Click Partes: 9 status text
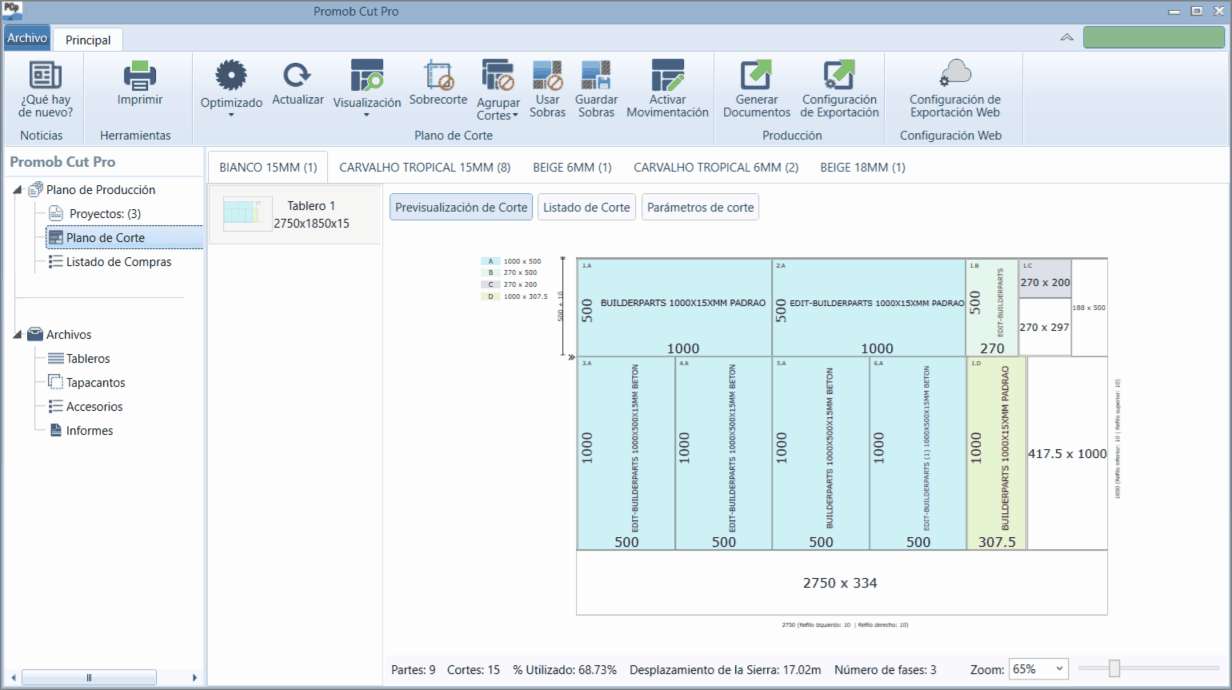The width and height of the screenshot is (1232, 690). coord(413,670)
